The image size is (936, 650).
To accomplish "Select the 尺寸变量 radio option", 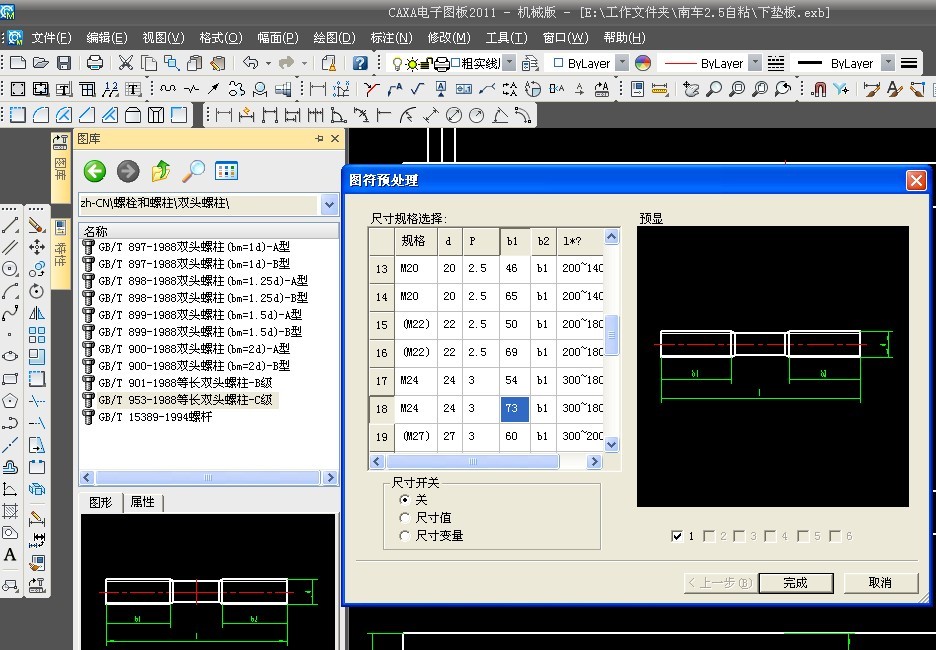I will [405, 536].
